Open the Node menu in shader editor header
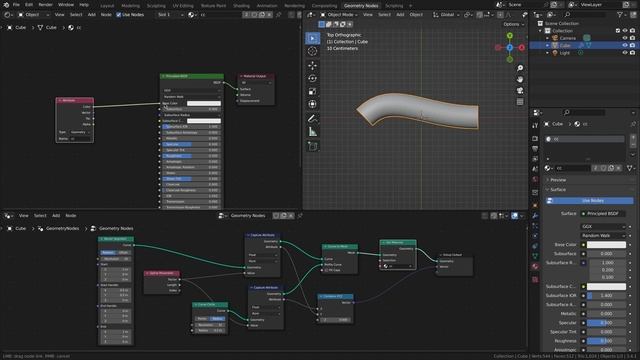This screenshot has width=640, height=360. [106, 15]
